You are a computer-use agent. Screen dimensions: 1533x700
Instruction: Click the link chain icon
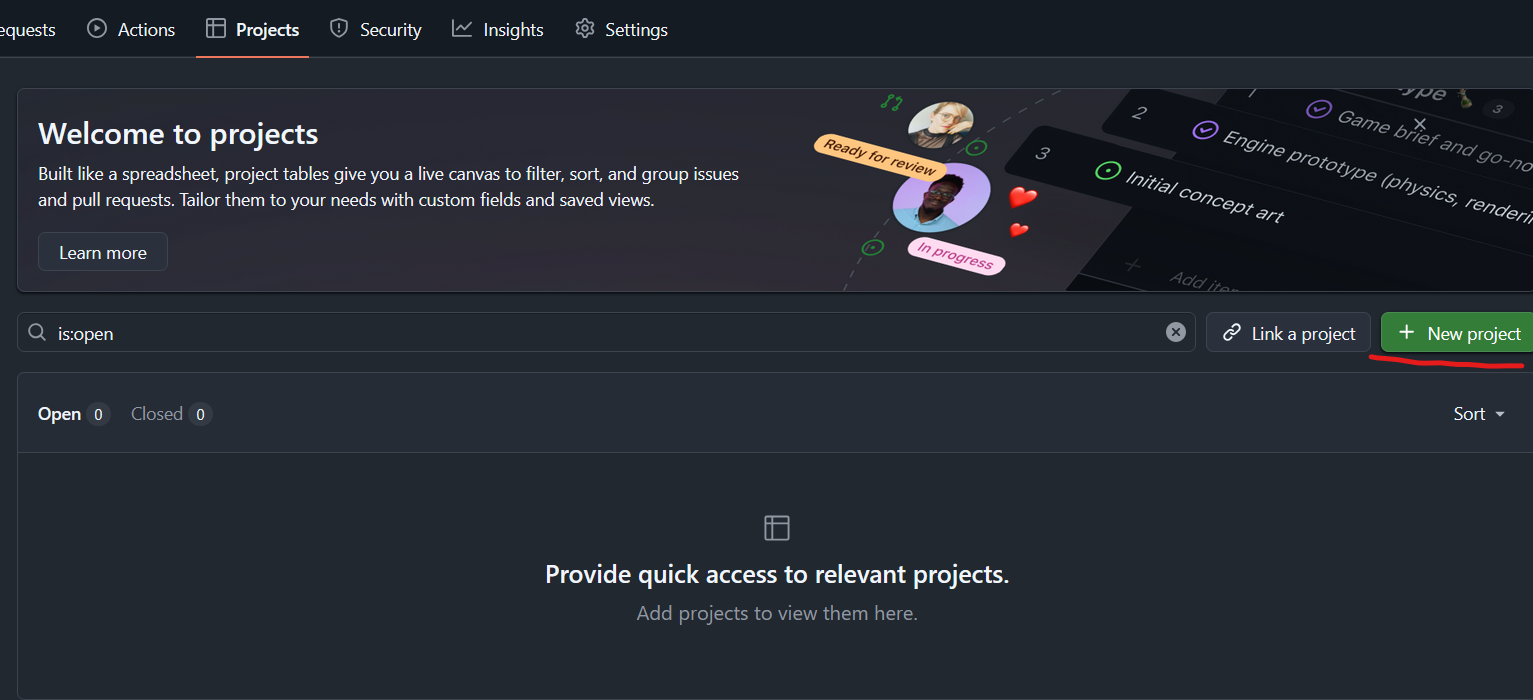click(1232, 333)
